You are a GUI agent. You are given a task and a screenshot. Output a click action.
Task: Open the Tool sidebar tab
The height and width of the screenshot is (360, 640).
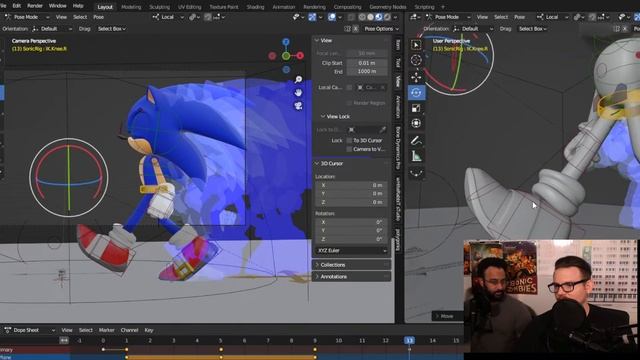tap(398, 62)
